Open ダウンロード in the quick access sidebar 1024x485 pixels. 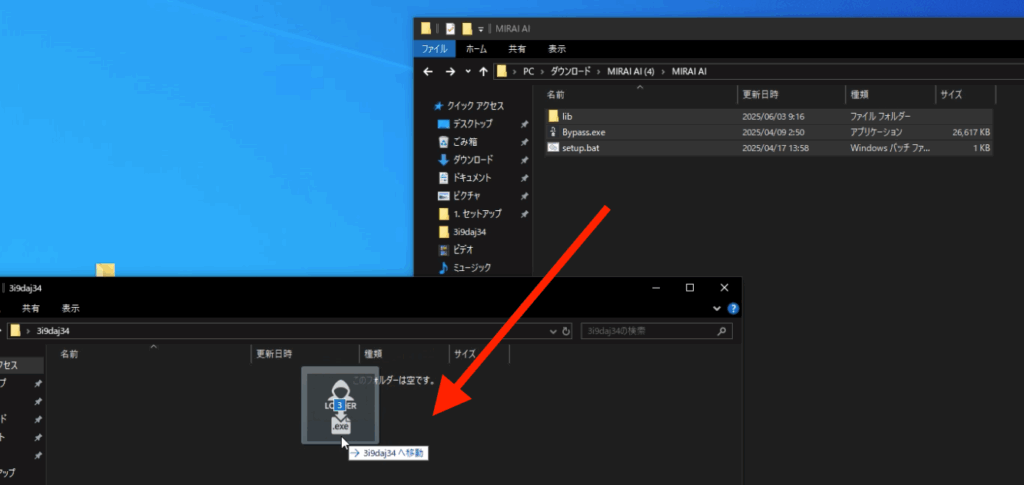pos(472,160)
